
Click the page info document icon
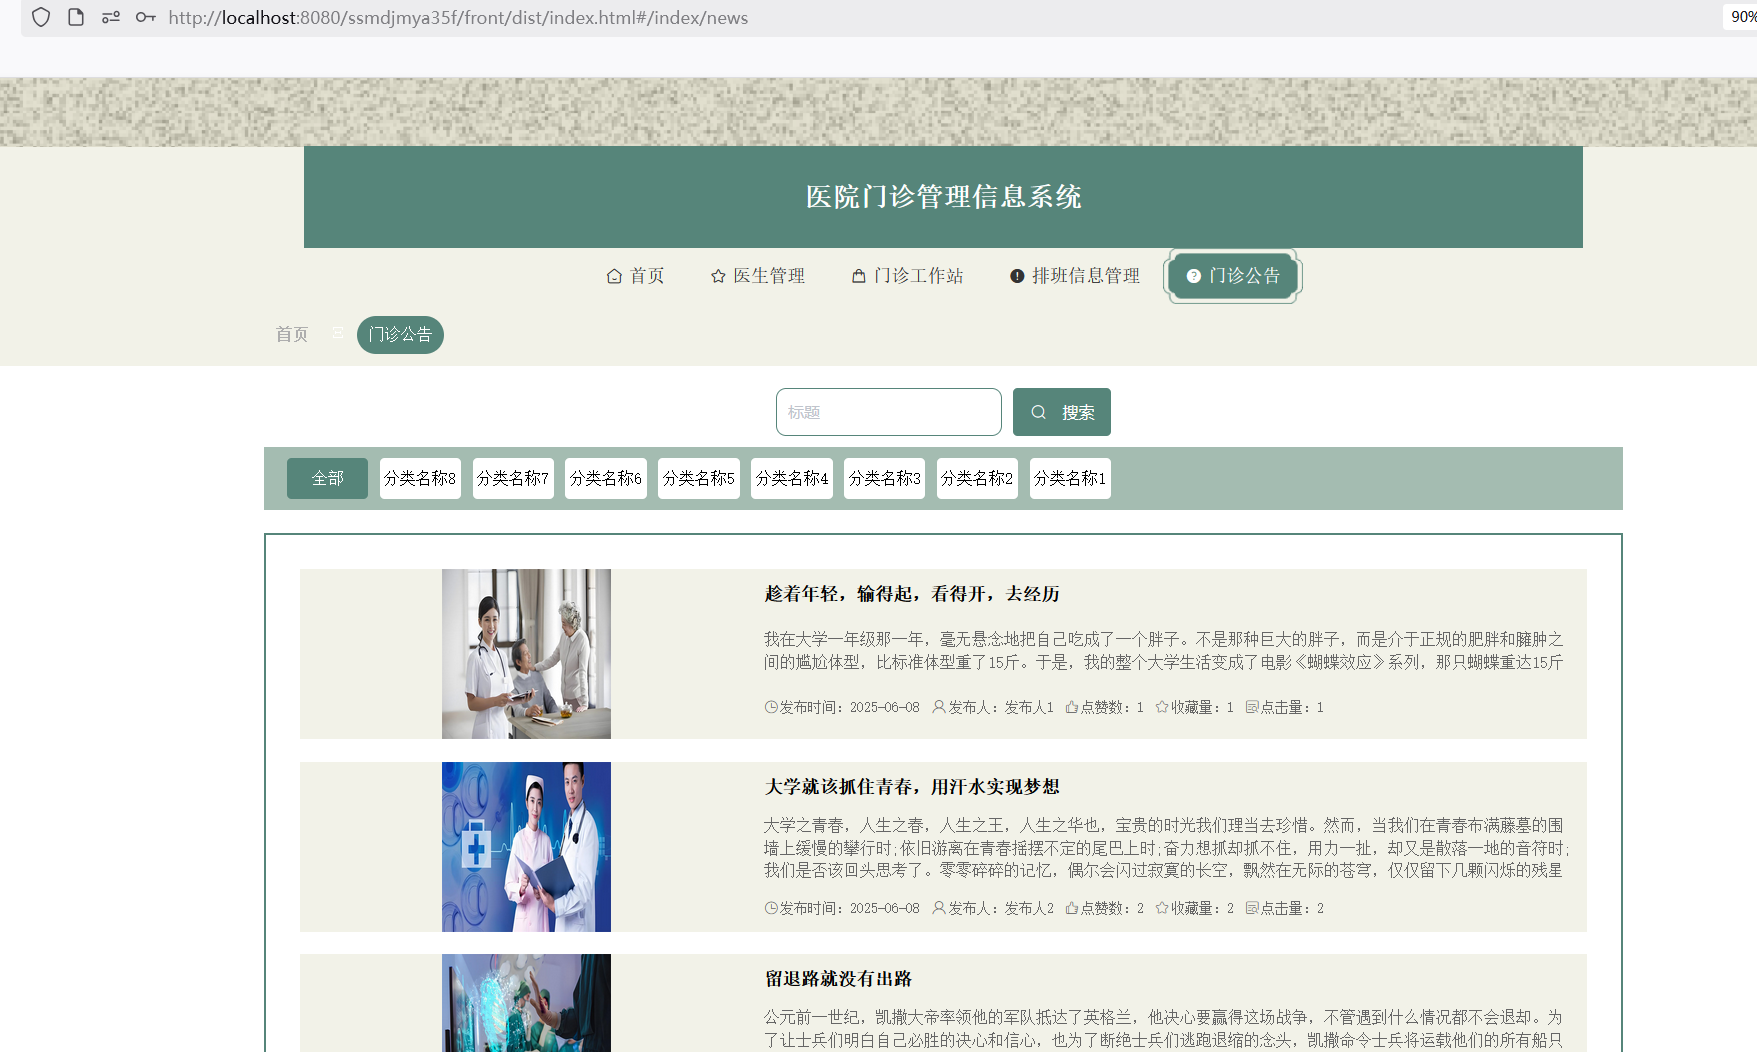click(x=76, y=17)
